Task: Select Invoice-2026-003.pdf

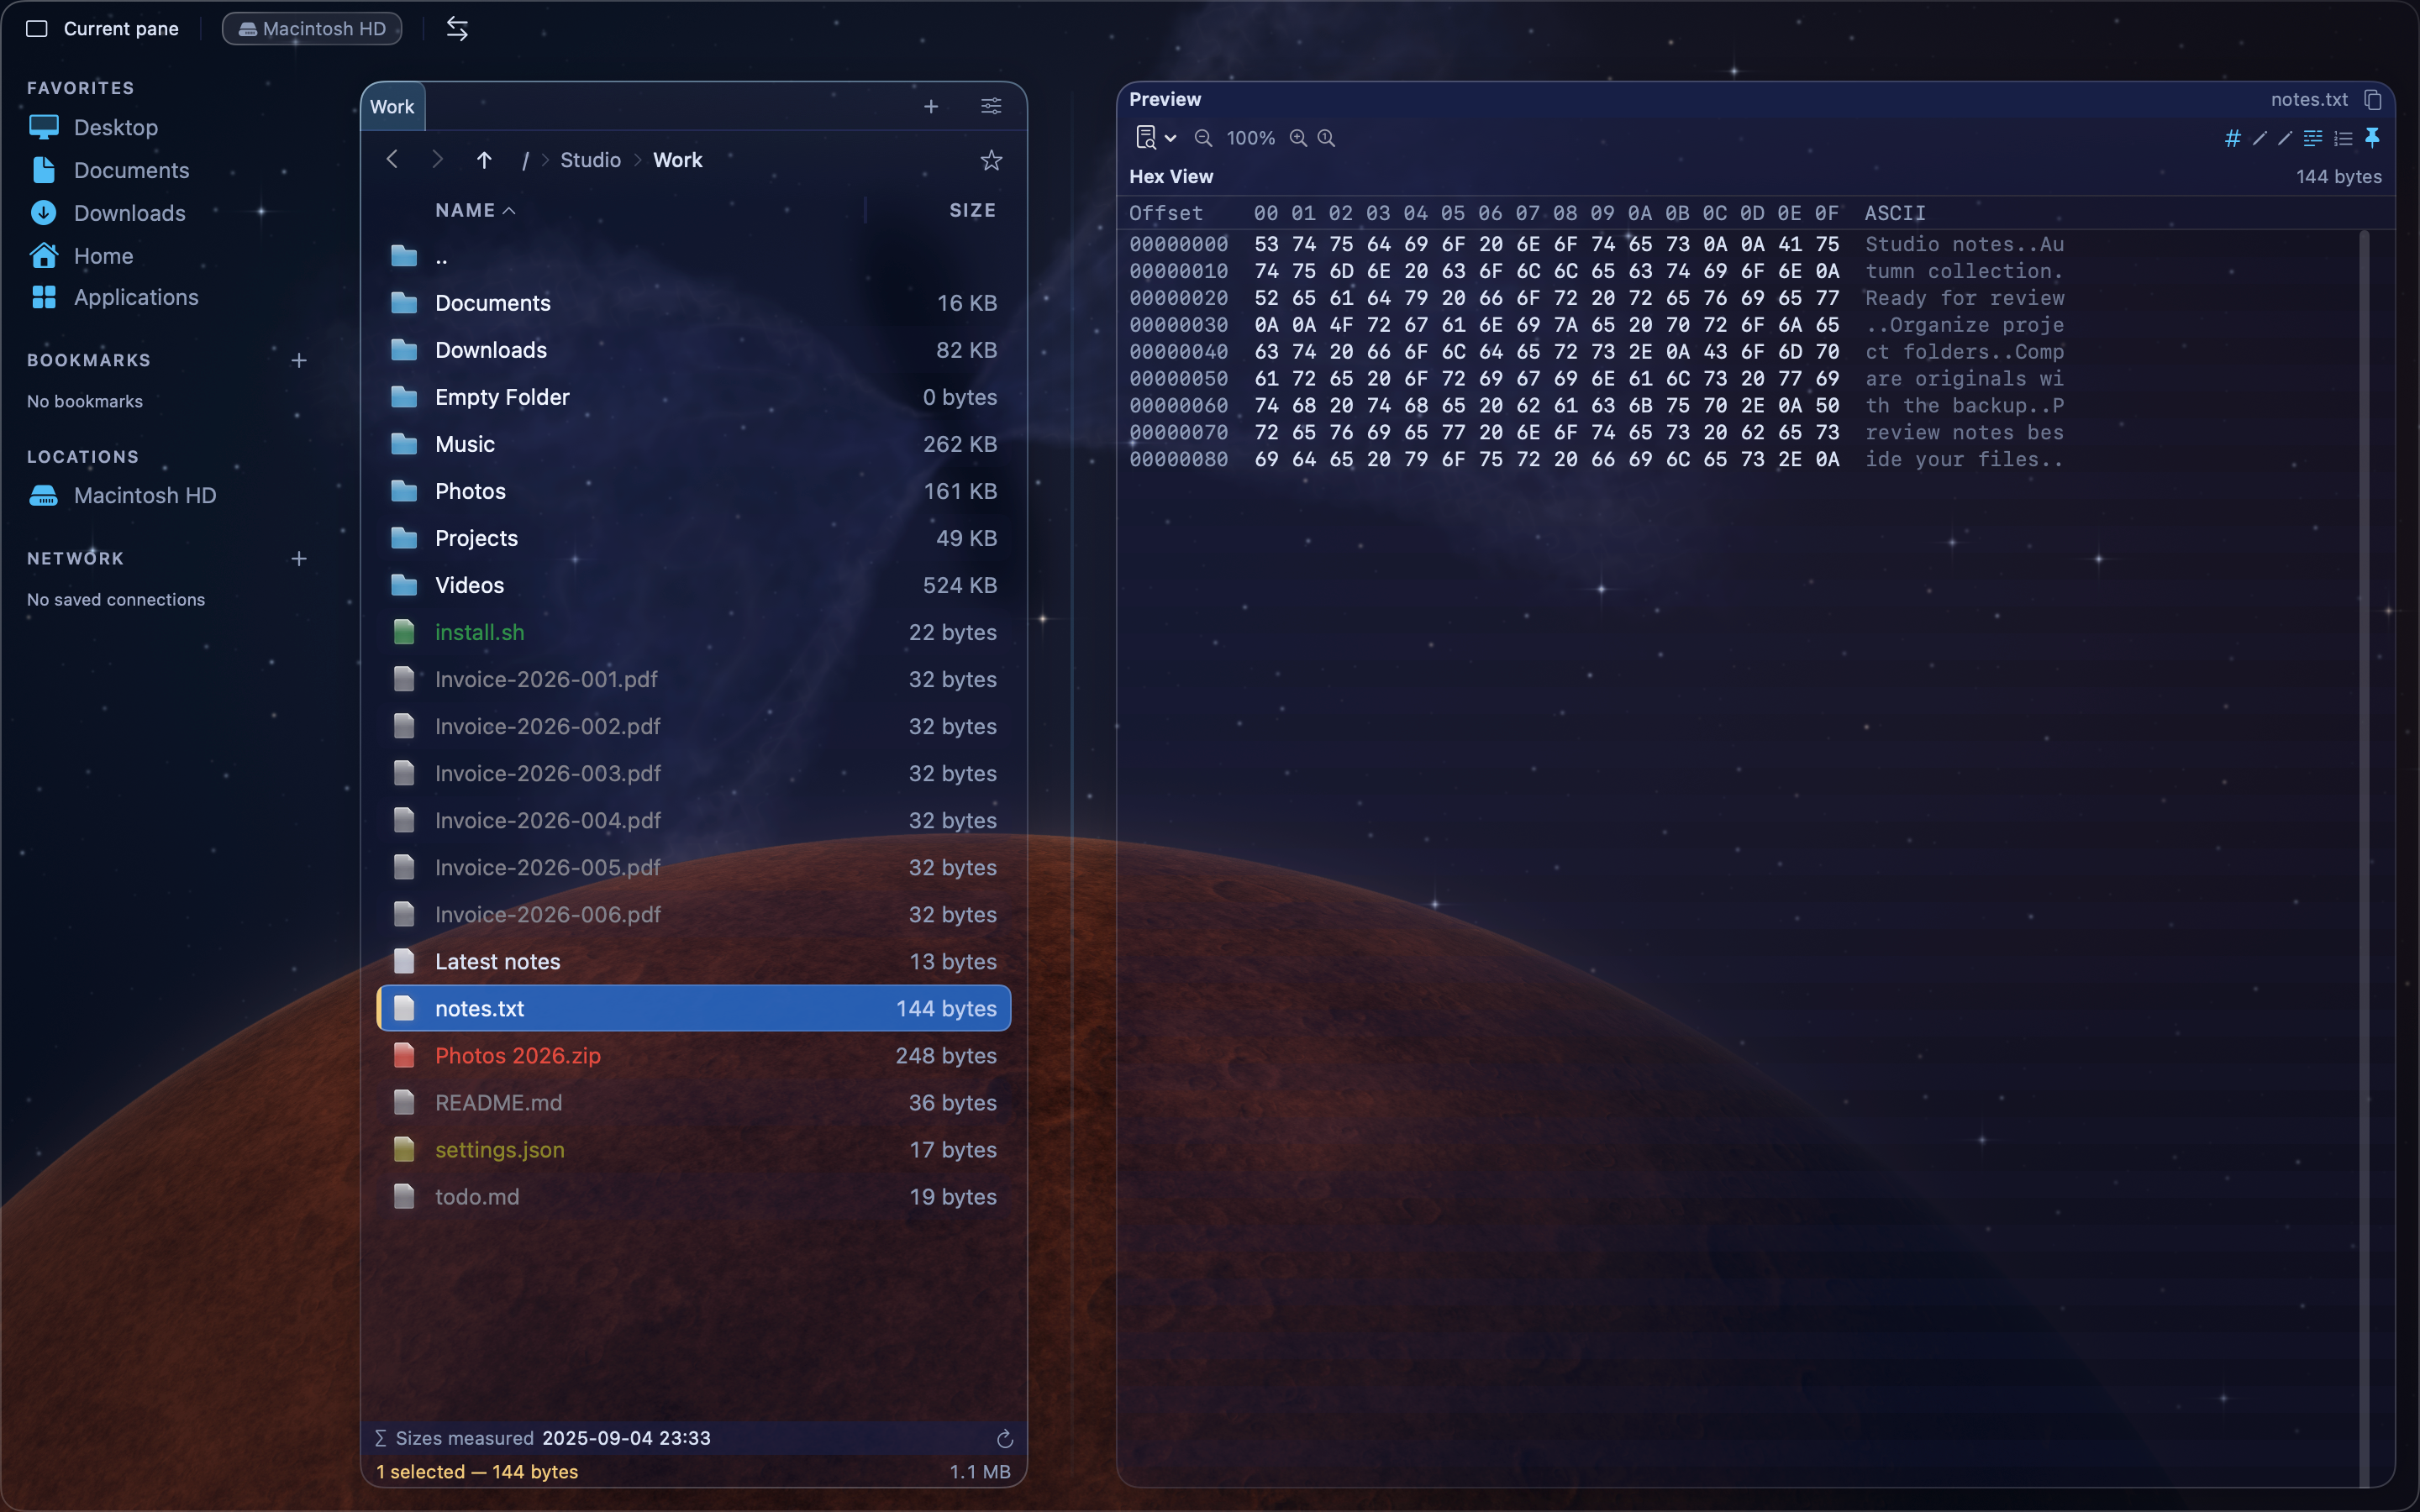Action: pos(694,773)
